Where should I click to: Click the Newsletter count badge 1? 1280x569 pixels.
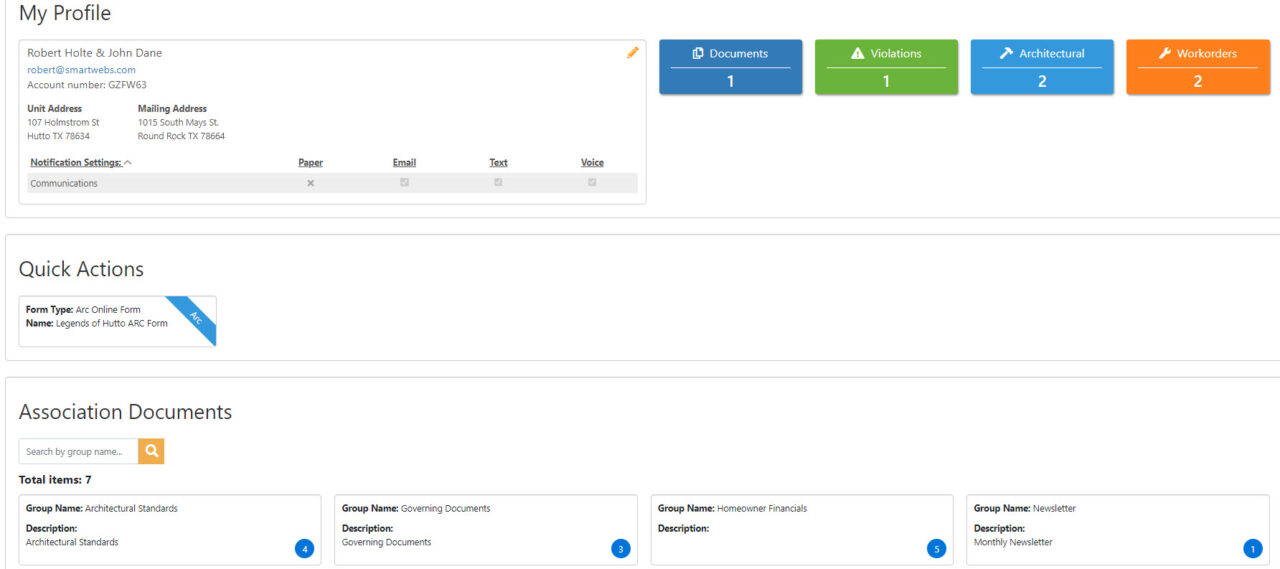pyautogui.click(x=1252, y=548)
